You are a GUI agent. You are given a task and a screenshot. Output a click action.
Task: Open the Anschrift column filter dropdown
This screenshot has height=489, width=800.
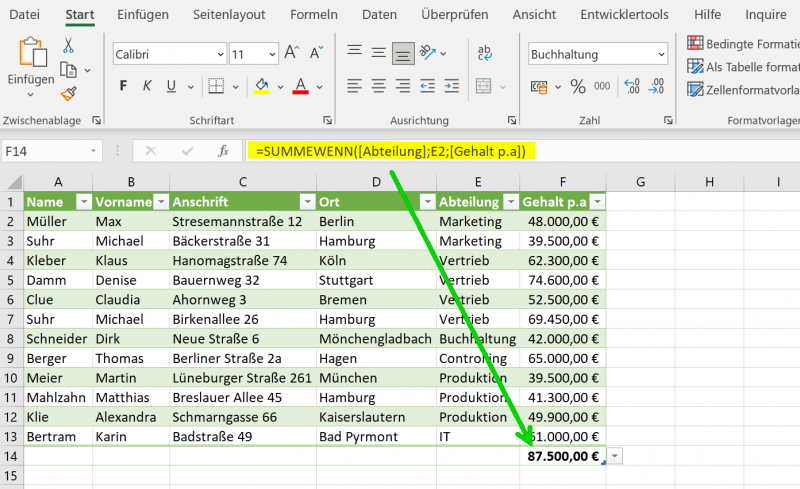click(307, 202)
